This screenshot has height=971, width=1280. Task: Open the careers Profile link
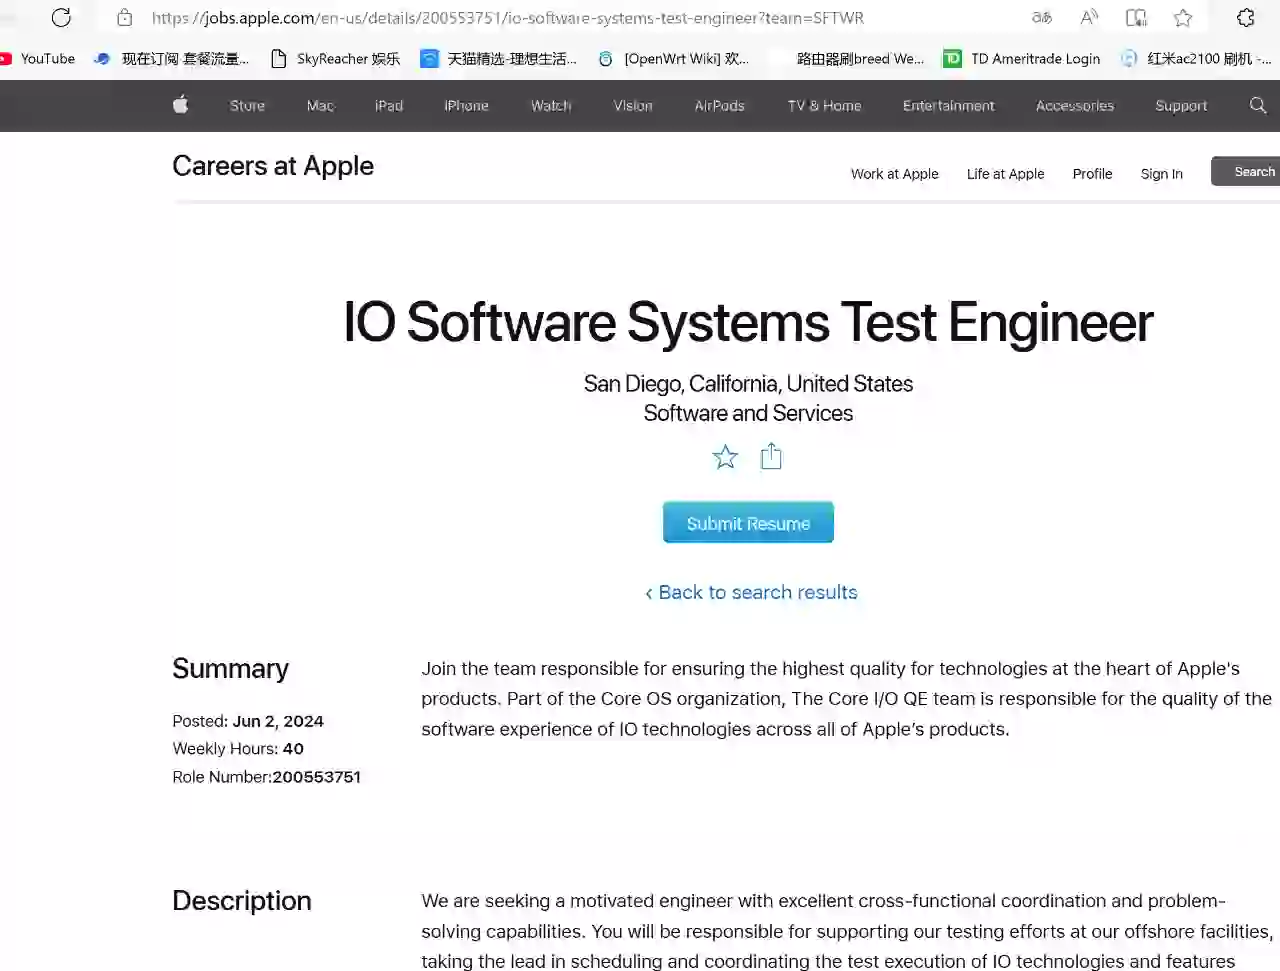1092,174
